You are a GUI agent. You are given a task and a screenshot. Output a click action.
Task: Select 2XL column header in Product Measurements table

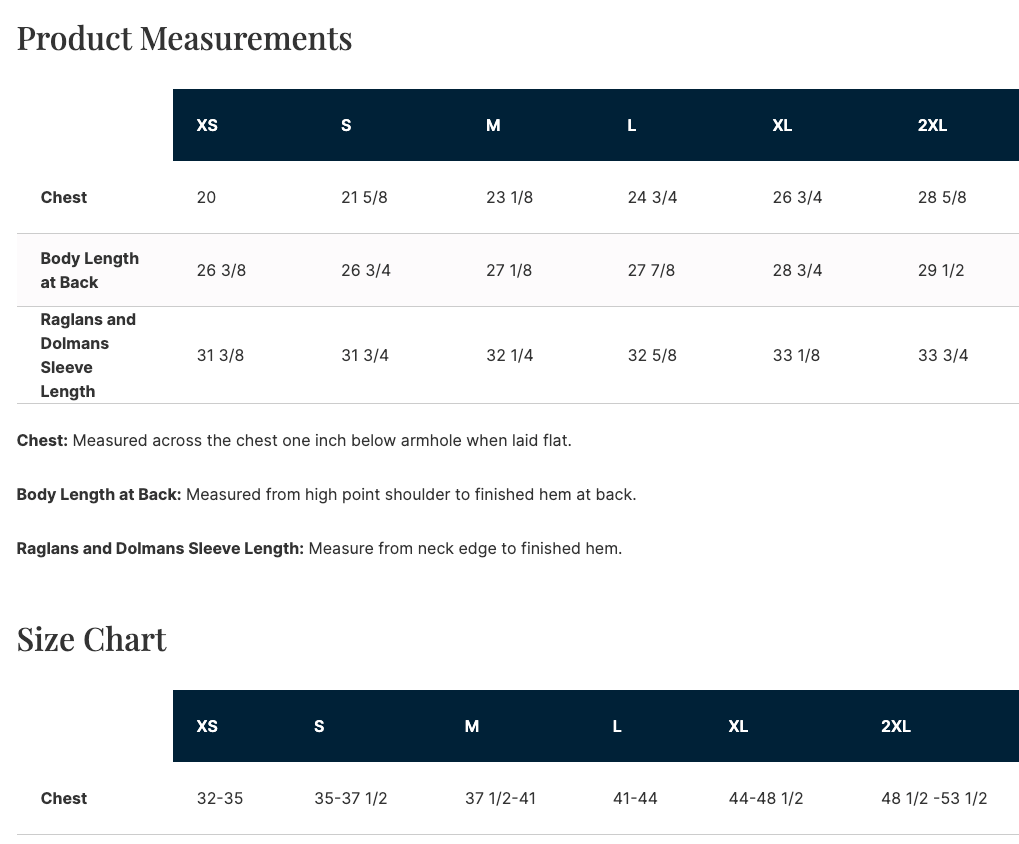coord(932,125)
